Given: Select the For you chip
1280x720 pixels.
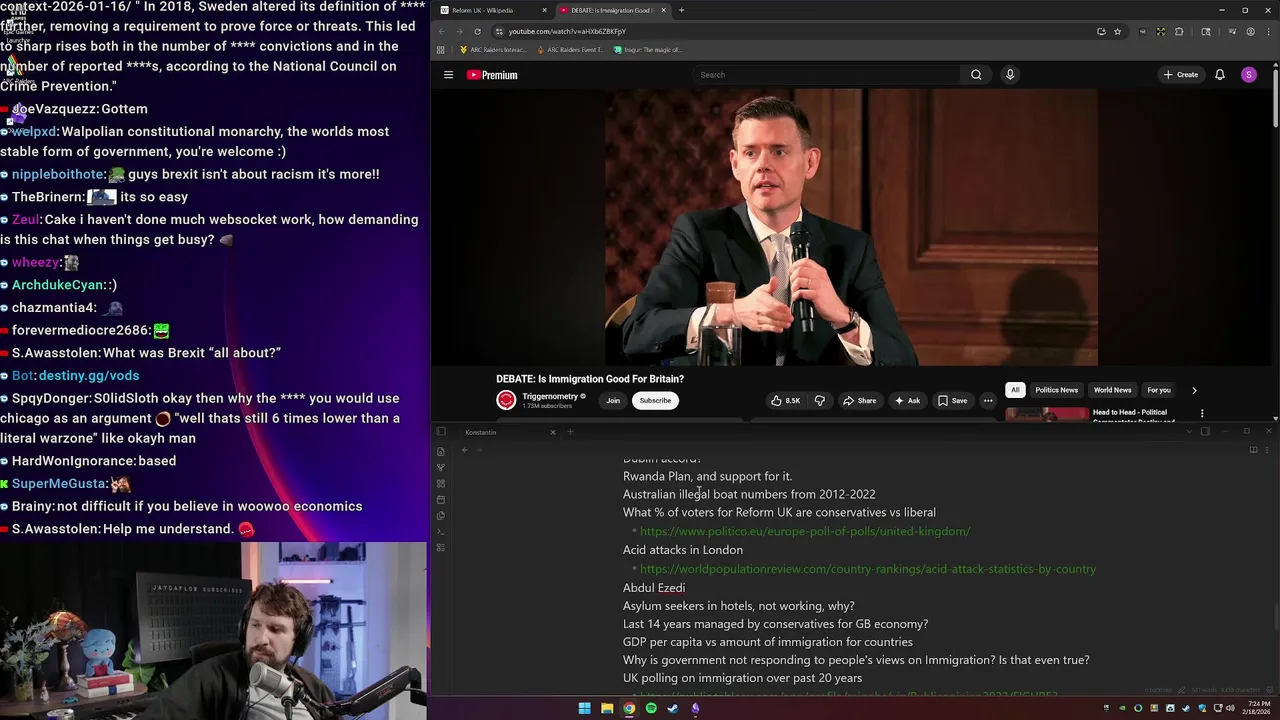Looking at the screenshot, I should 1158,390.
